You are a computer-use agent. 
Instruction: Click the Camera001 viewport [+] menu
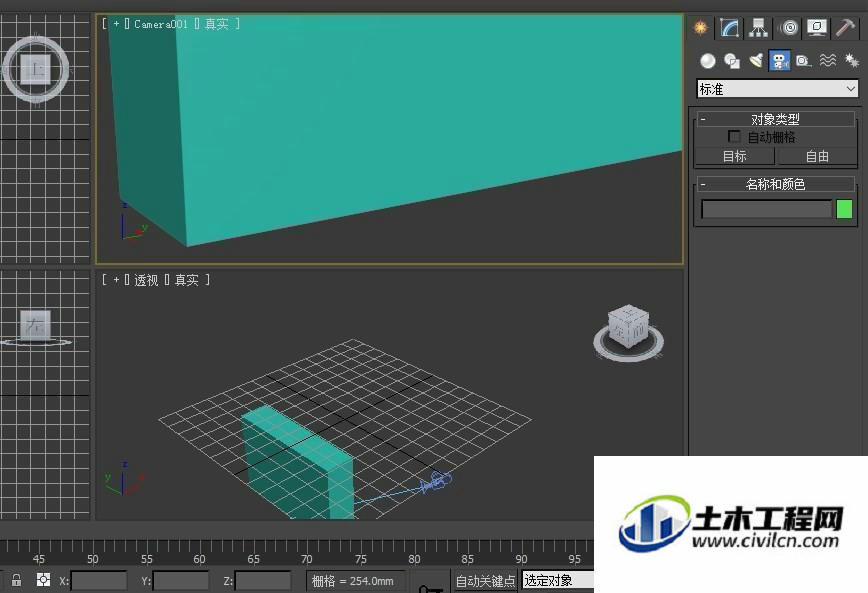click(116, 24)
